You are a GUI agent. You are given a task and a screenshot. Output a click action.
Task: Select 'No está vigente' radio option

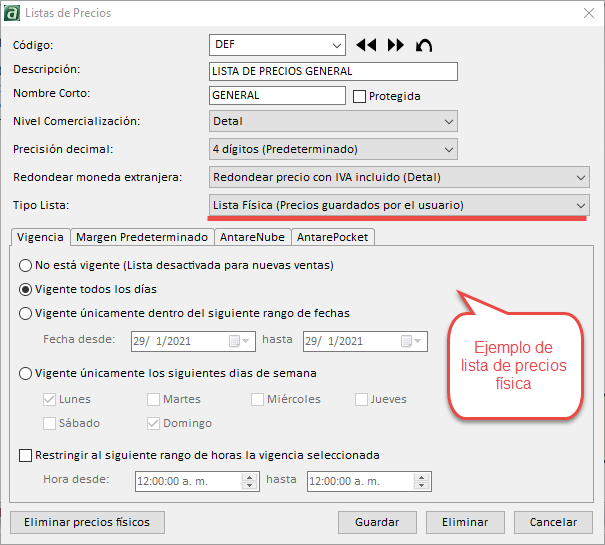(27, 266)
